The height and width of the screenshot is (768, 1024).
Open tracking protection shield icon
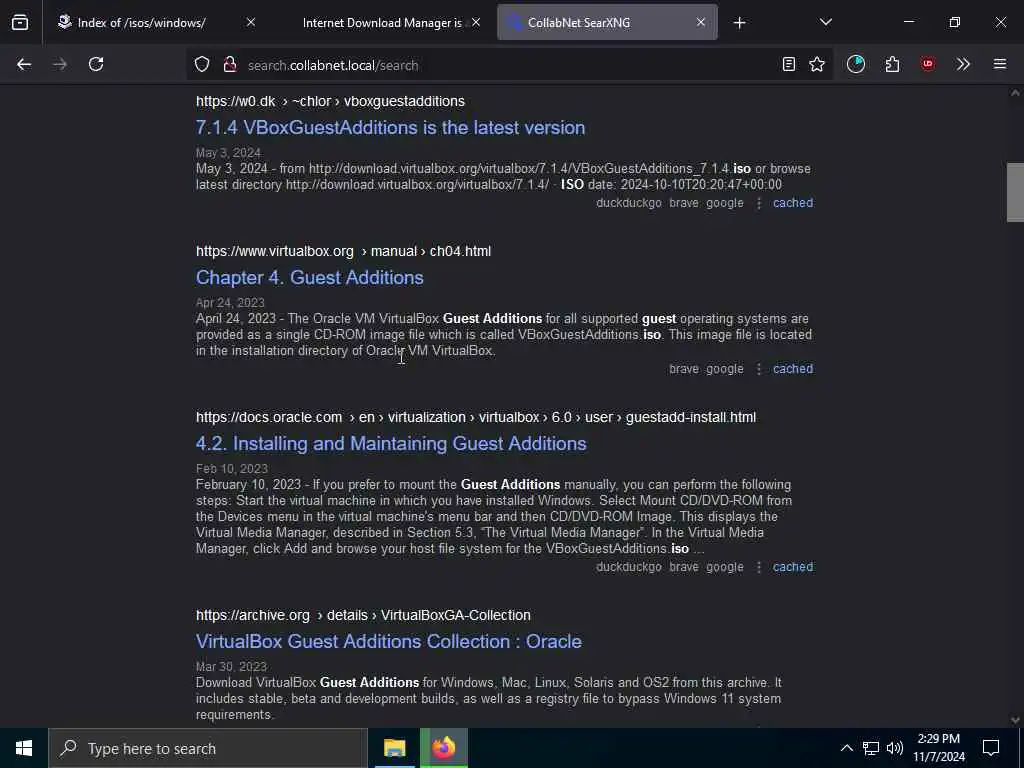click(202, 64)
